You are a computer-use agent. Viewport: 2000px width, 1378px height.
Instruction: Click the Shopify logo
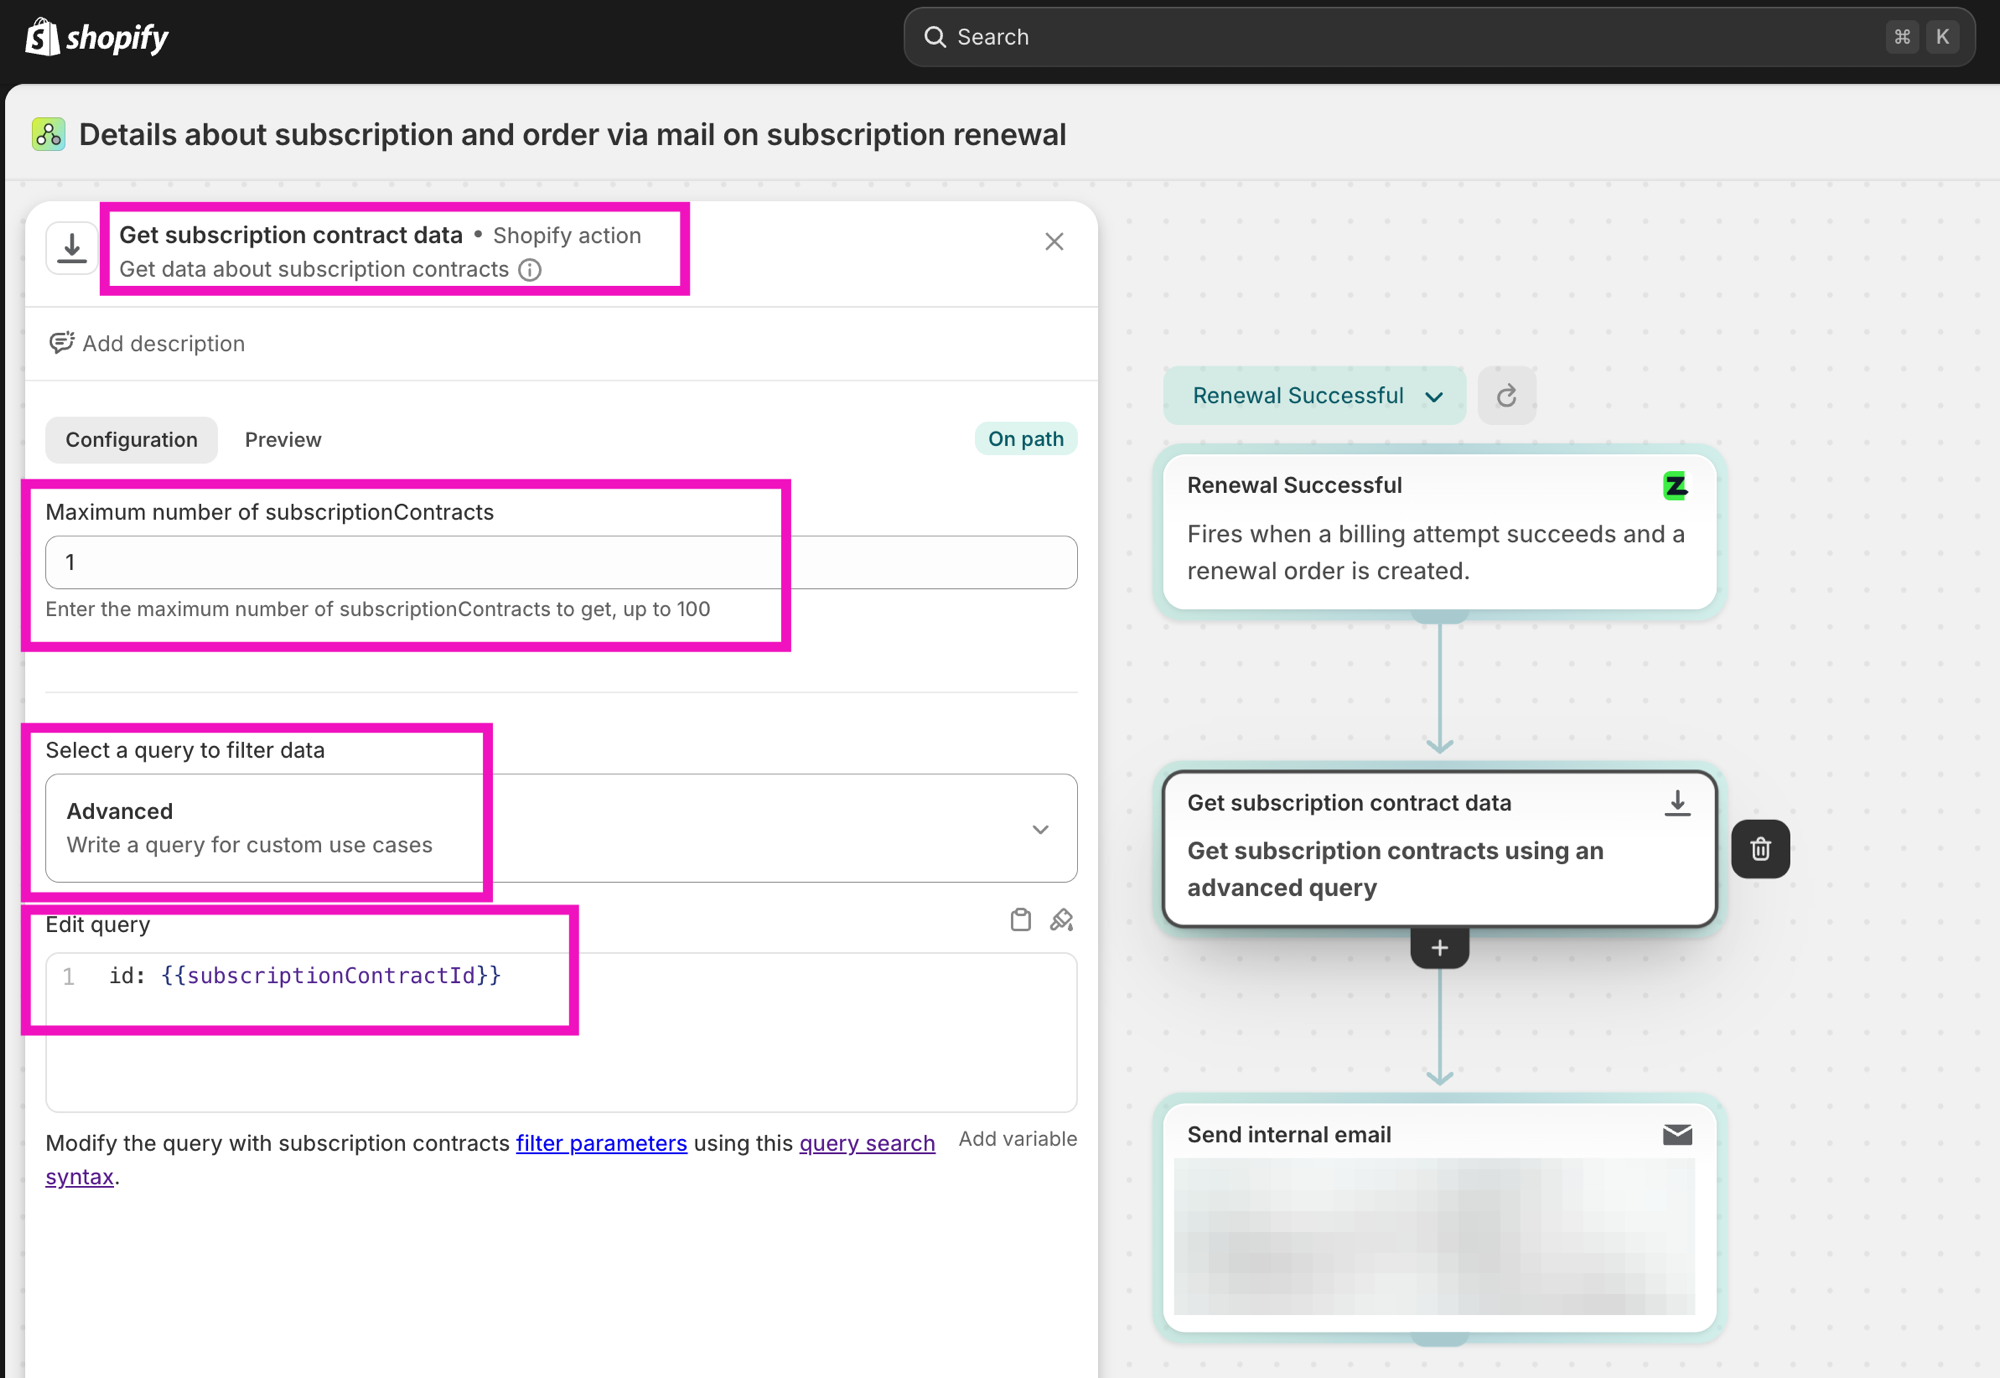(96, 37)
